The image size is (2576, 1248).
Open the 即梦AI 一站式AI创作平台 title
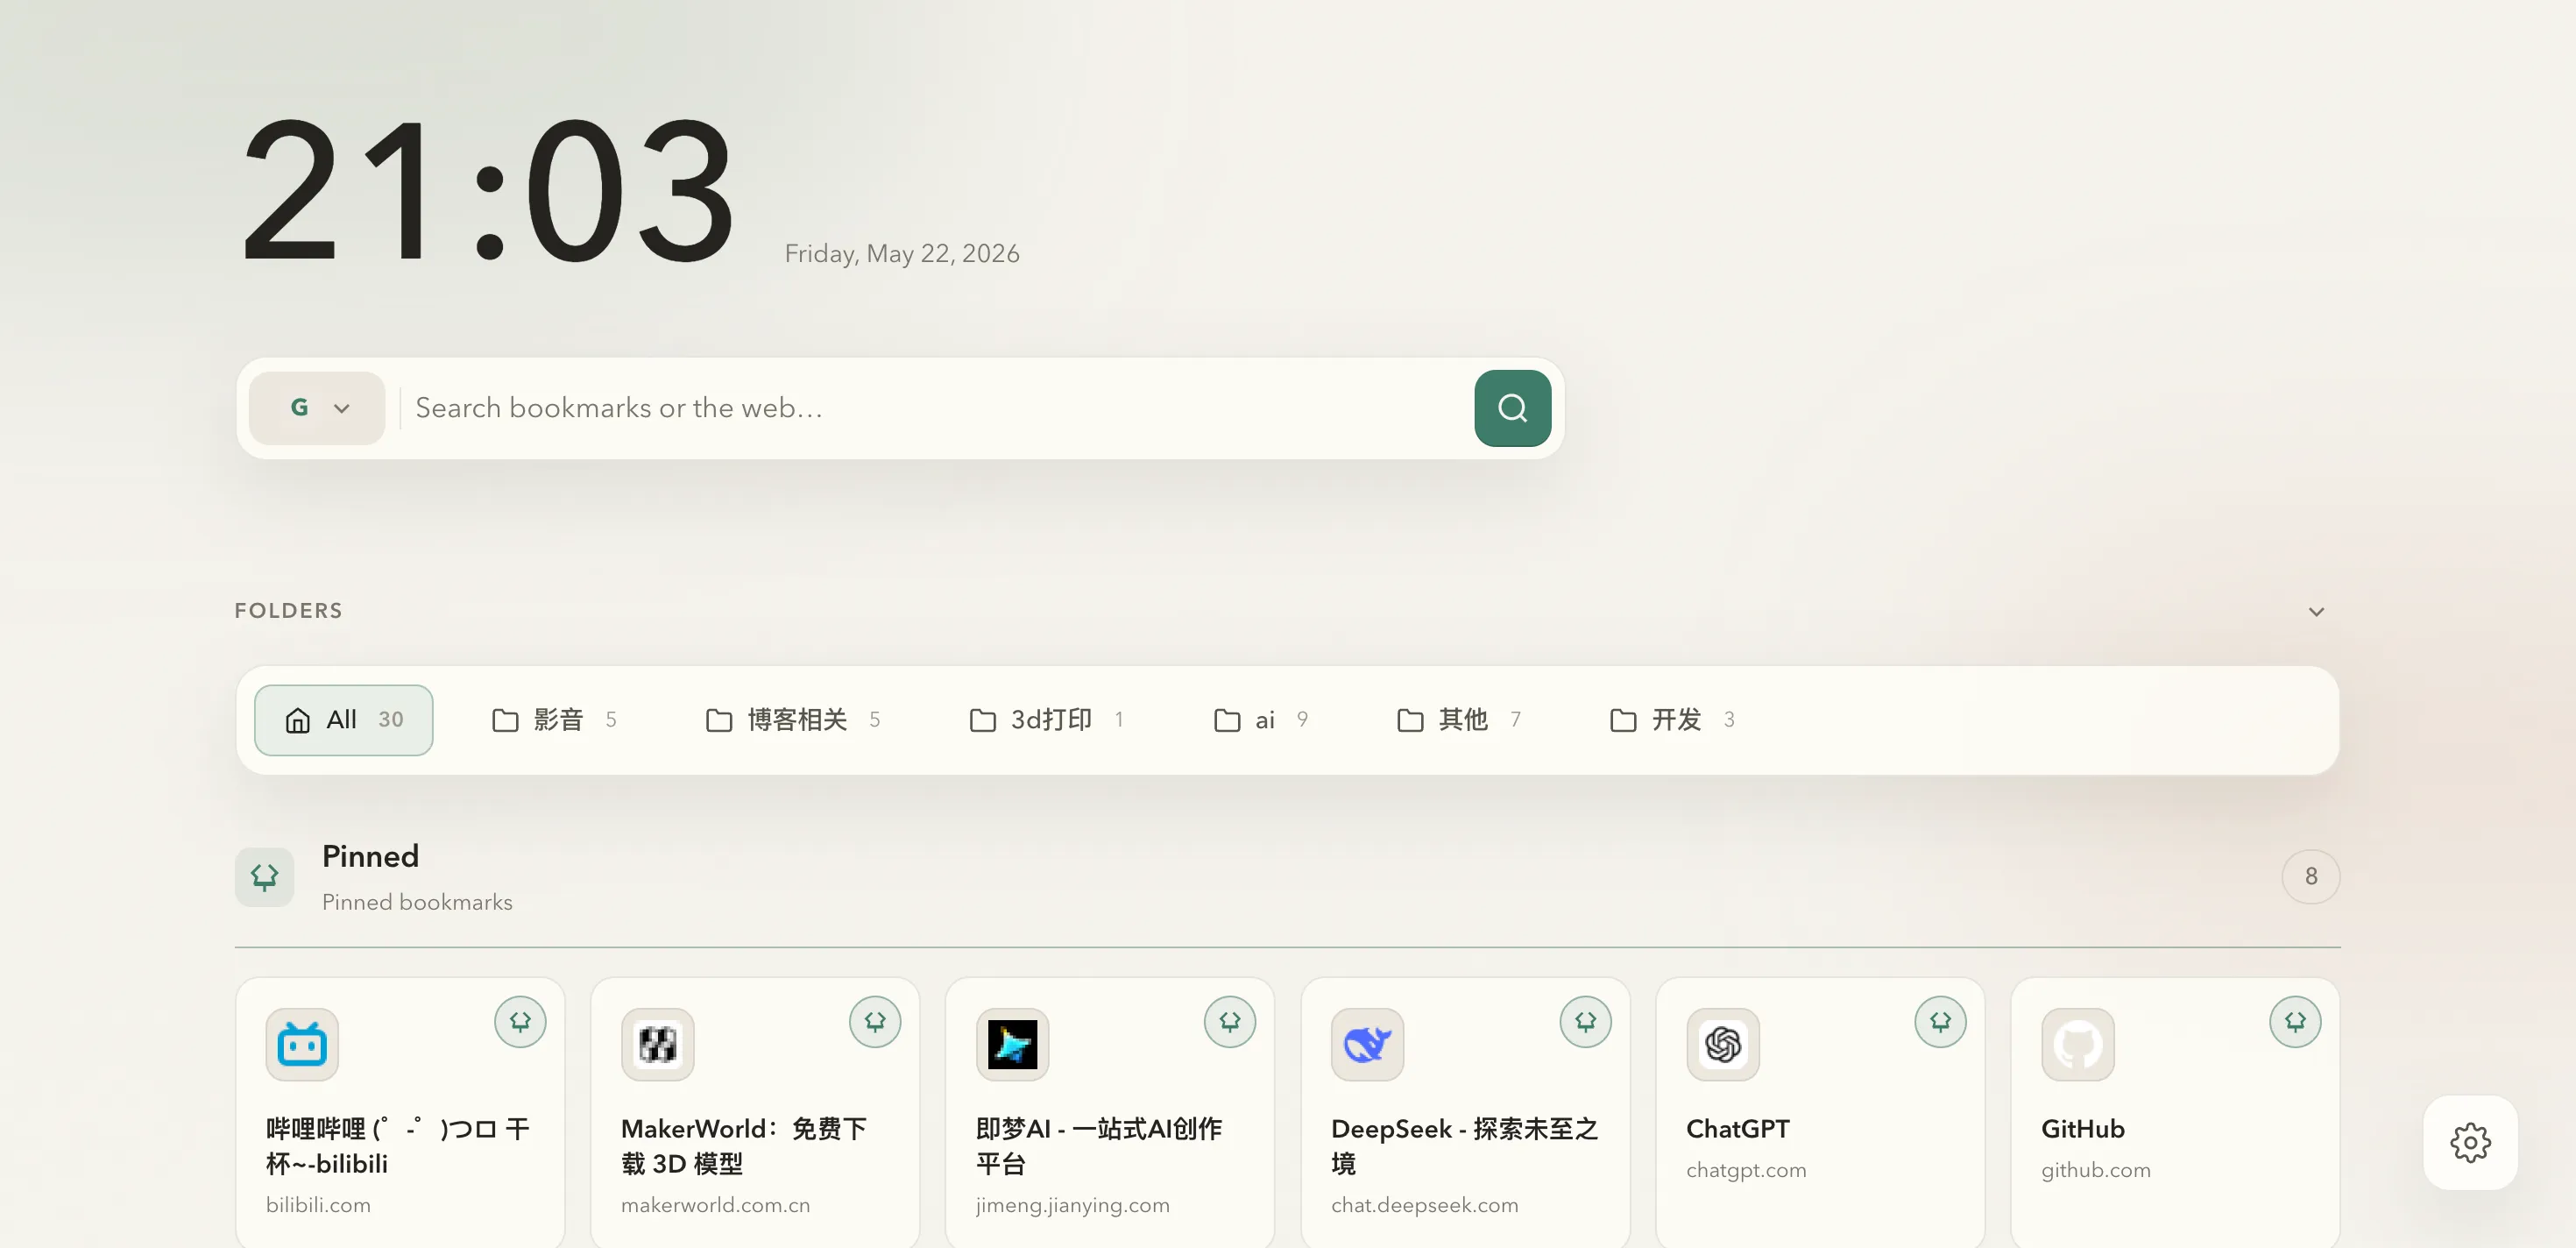tap(1099, 1146)
